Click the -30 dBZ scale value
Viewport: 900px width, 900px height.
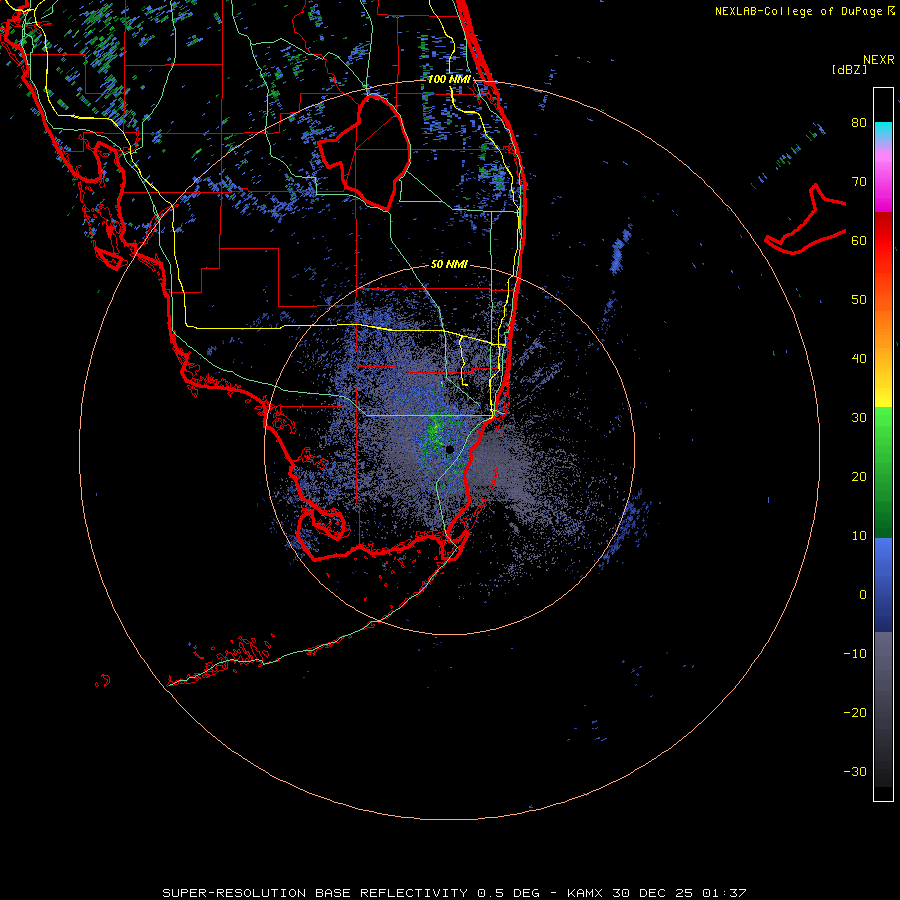(855, 772)
